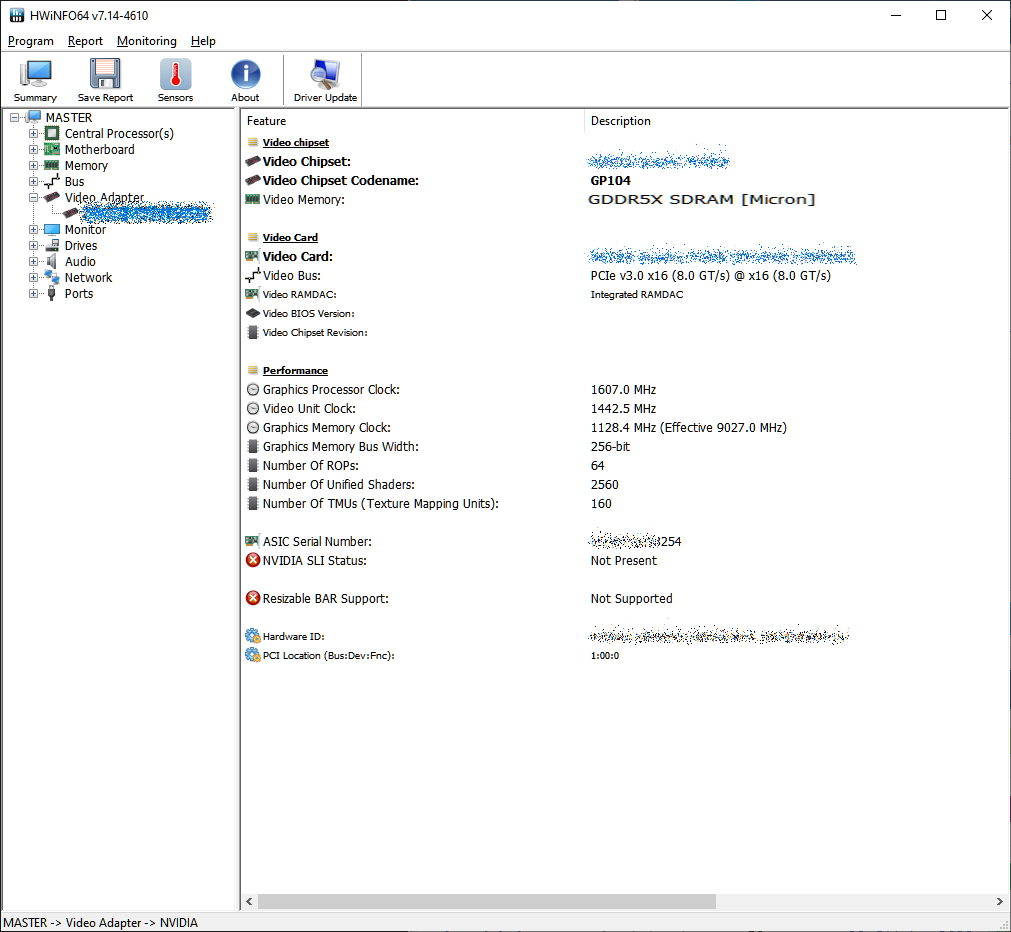
Task: Click the HWiNFO64 title bar app icon
Action: coord(16,15)
